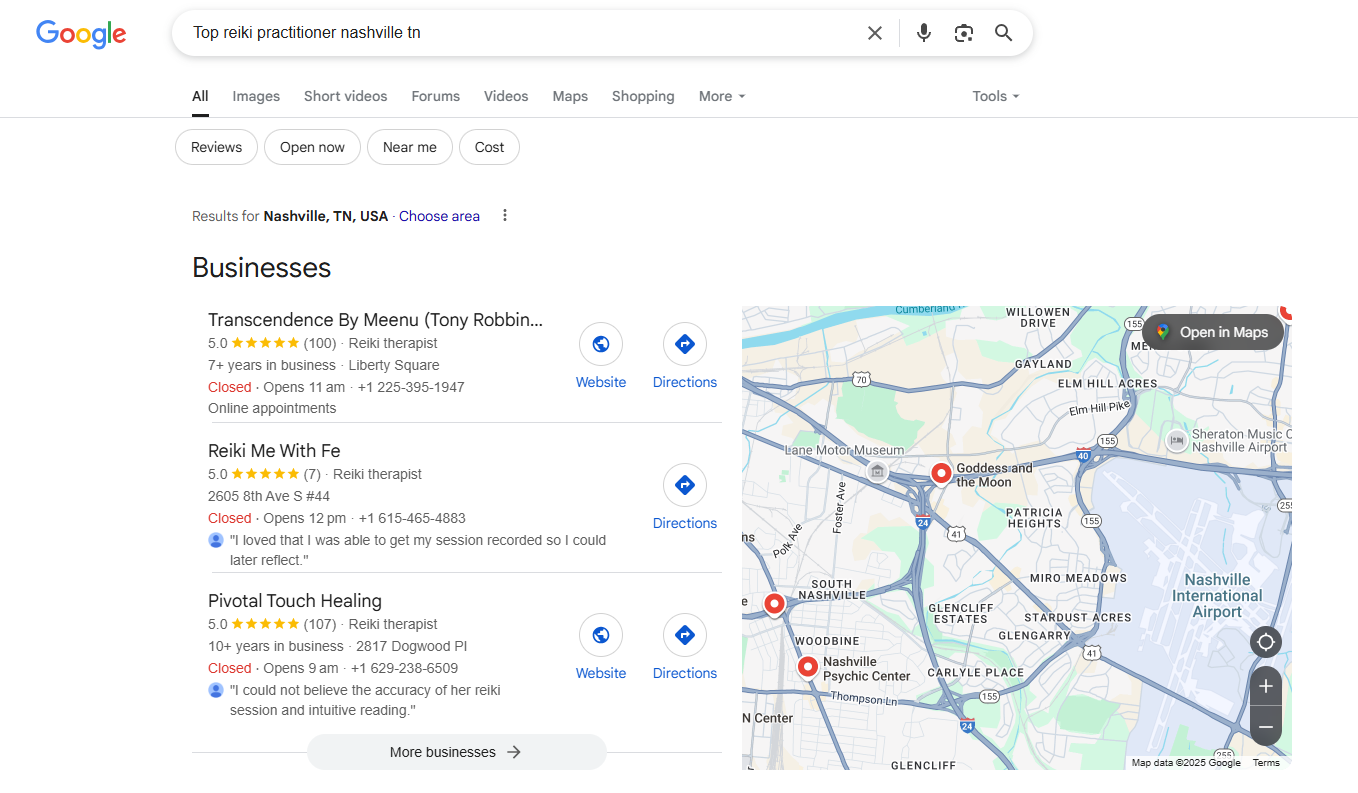Screen dimensions: 1358x793
Task: Apply the Cost filter chip
Action: coord(489,147)
